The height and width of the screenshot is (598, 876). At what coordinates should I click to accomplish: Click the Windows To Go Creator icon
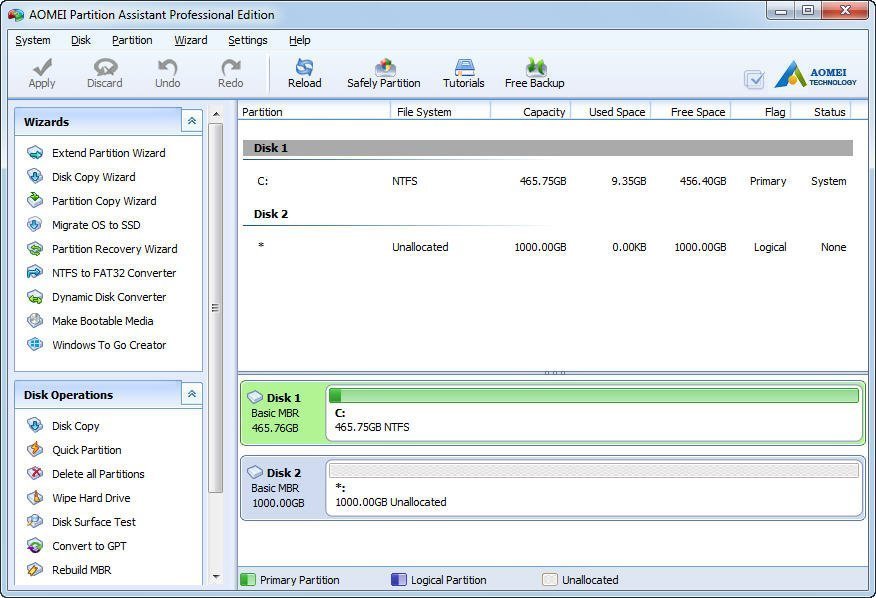click(x=35, y=345)
